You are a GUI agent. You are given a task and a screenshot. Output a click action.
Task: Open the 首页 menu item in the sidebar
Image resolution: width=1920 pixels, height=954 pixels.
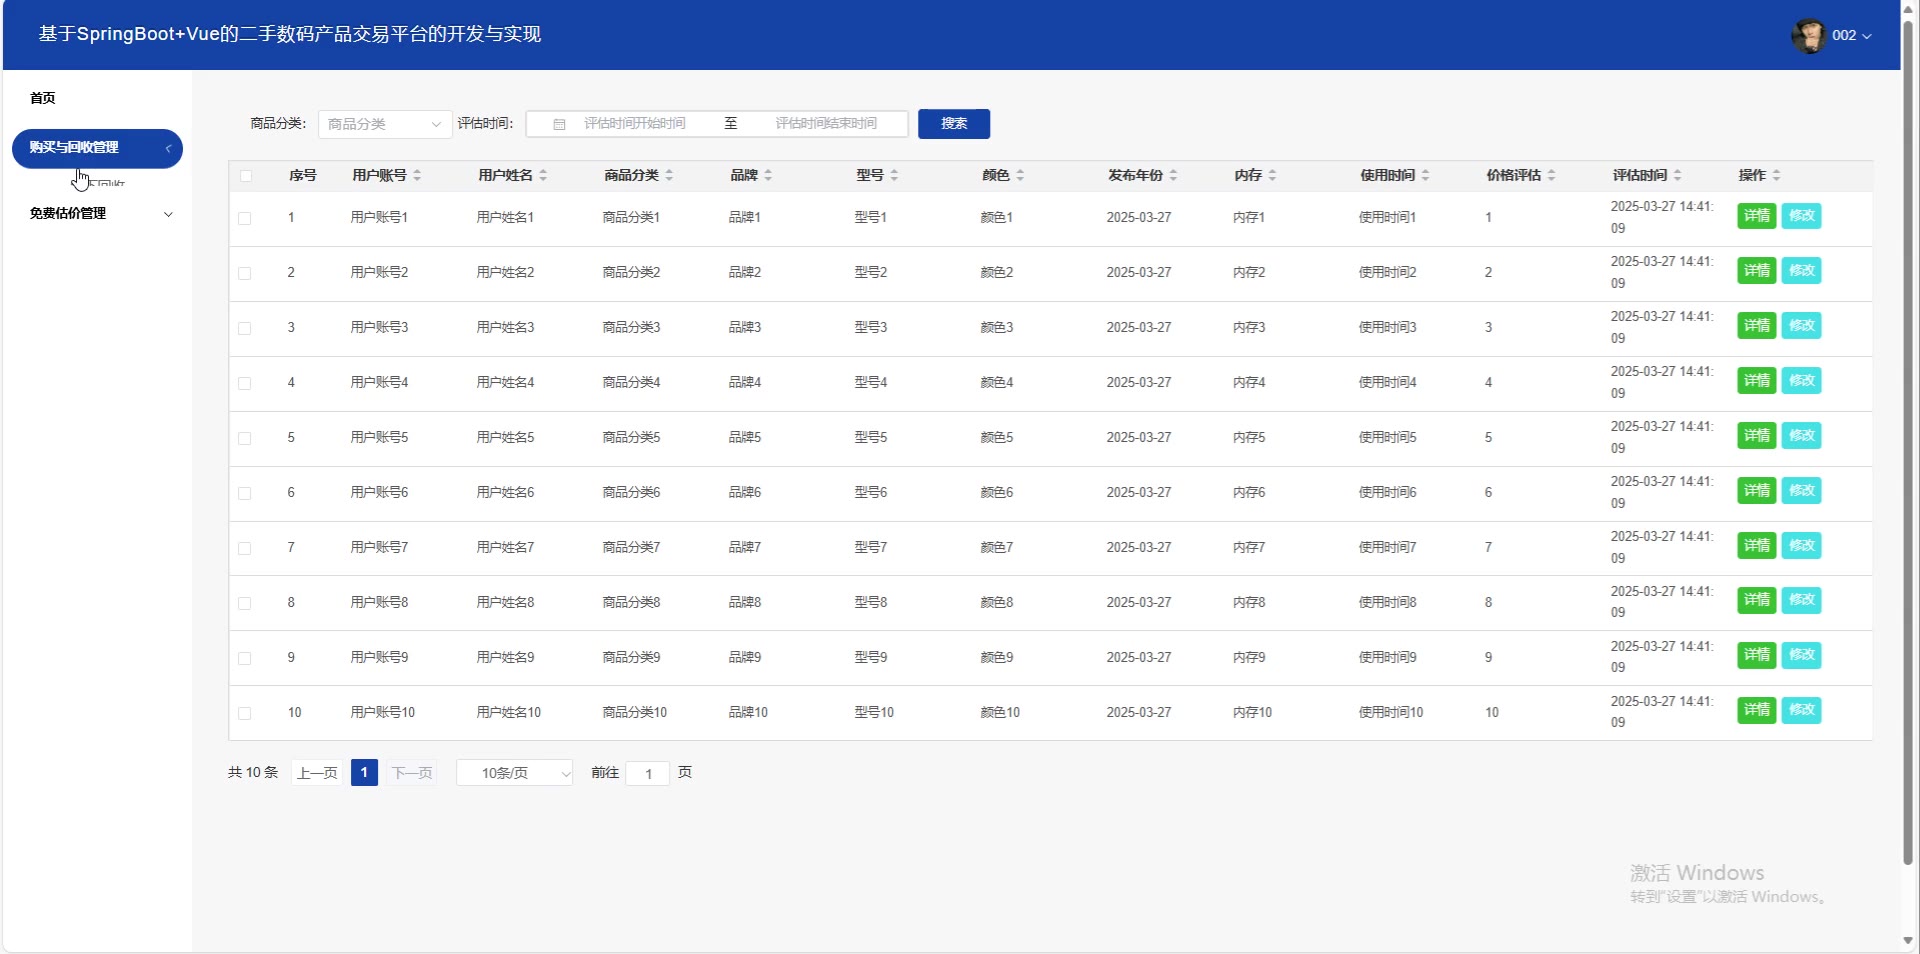pos(43,98)
